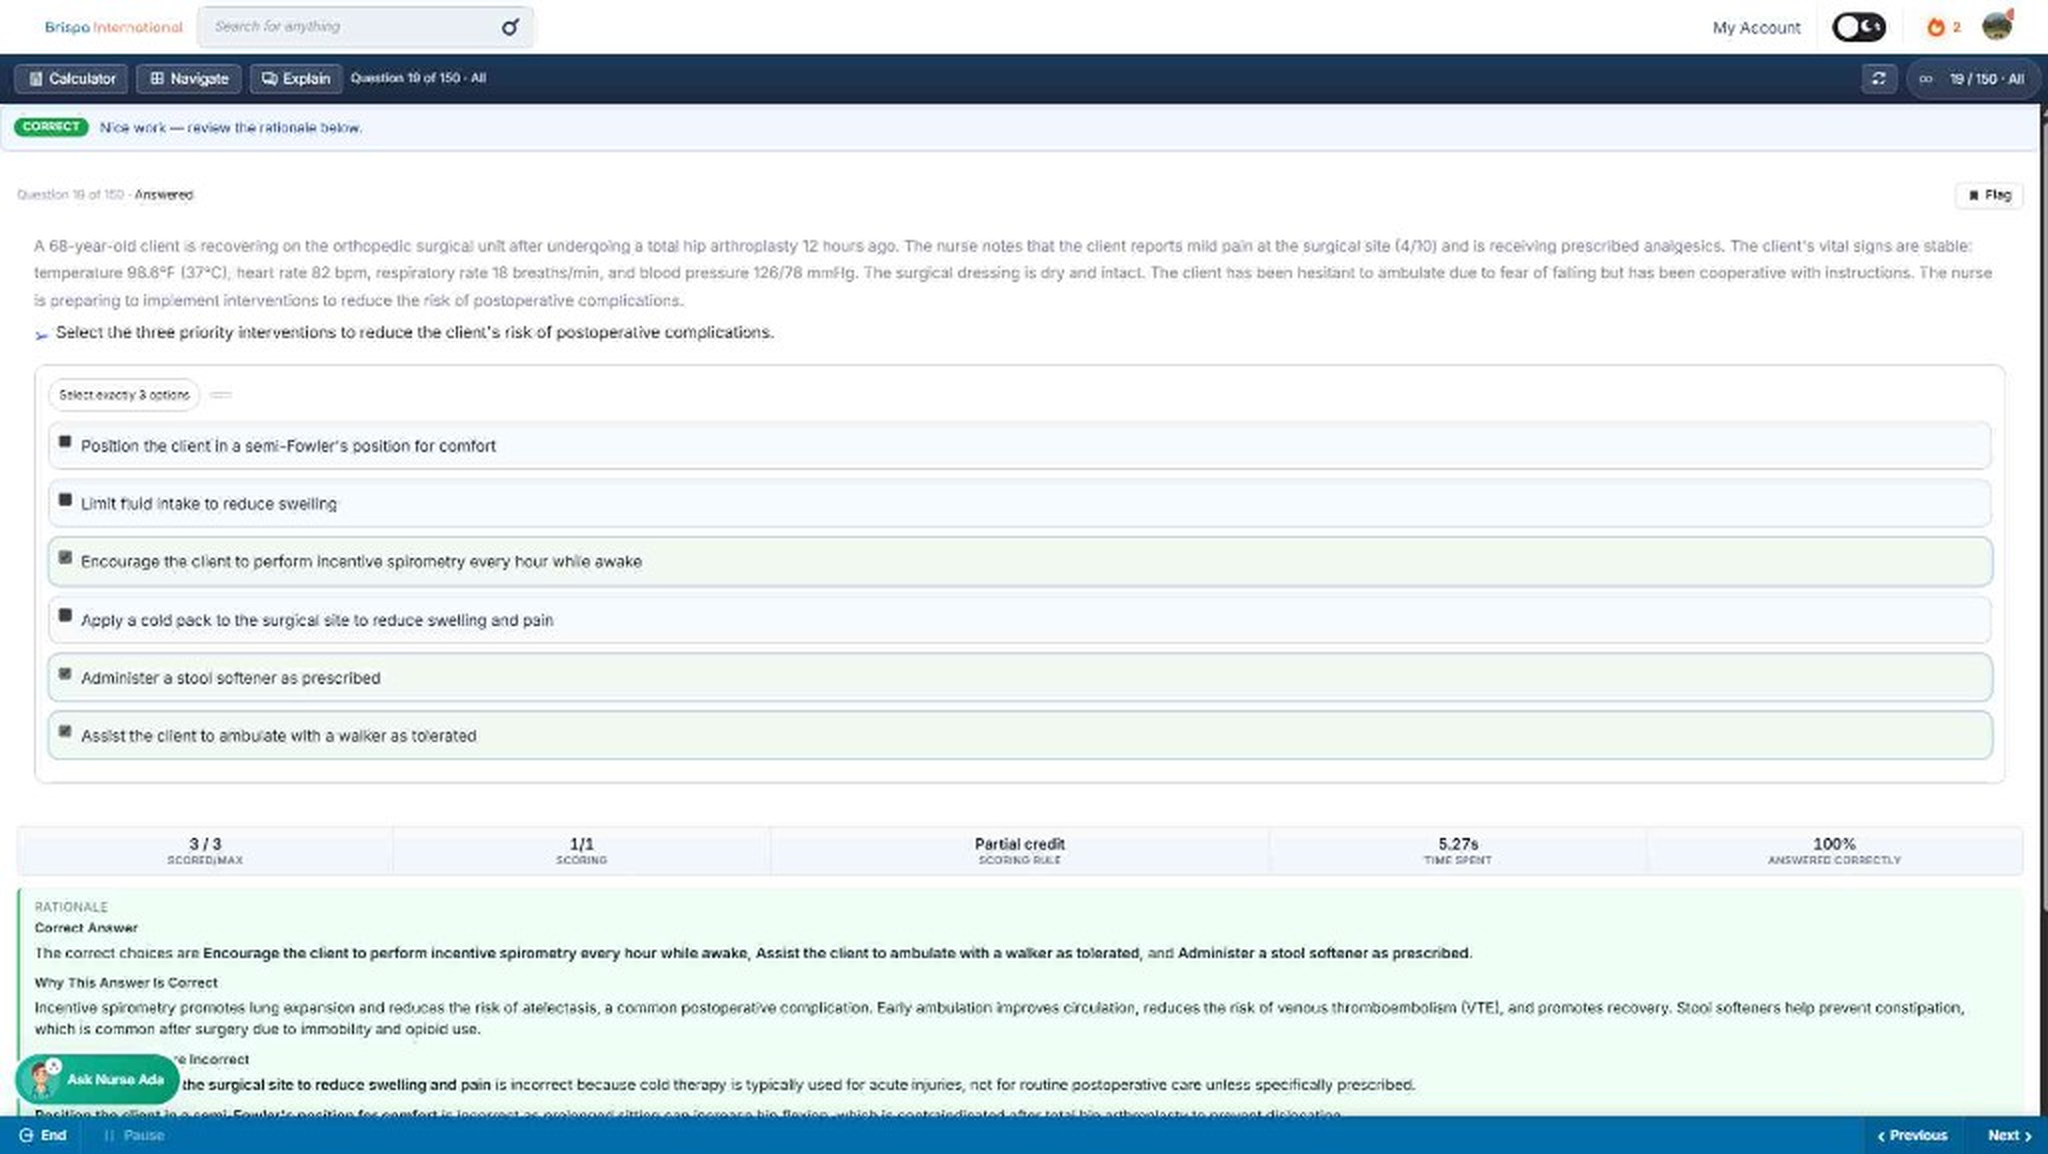
Task: Go to the Next question
Action: click(x=2009, y=1136)
